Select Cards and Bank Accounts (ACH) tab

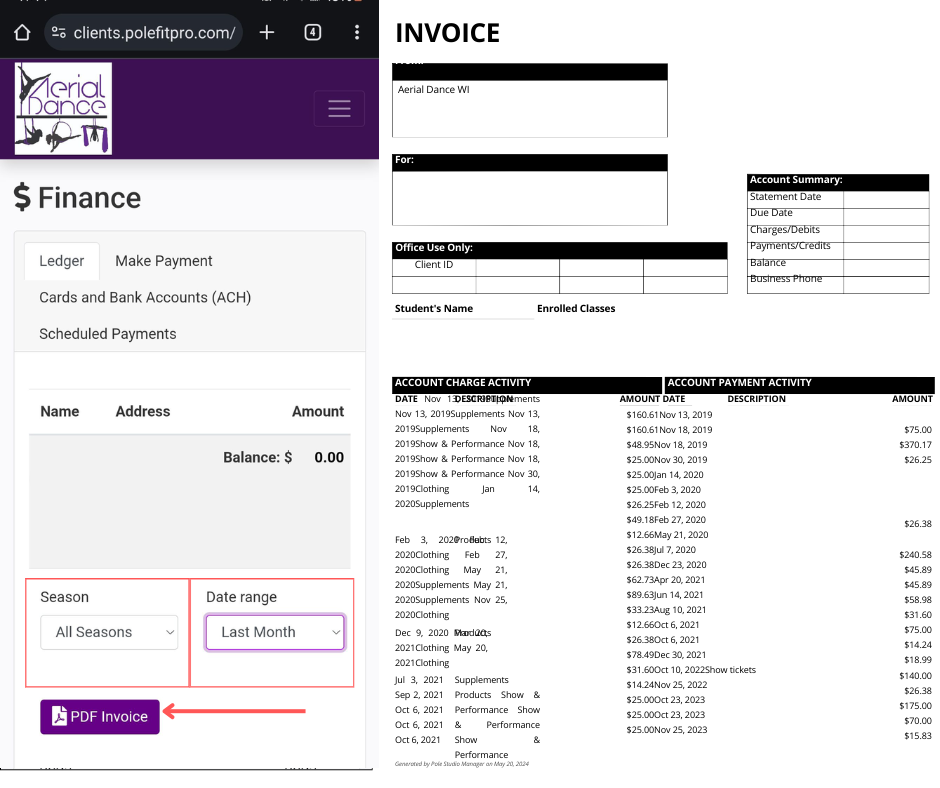(145, 298)
